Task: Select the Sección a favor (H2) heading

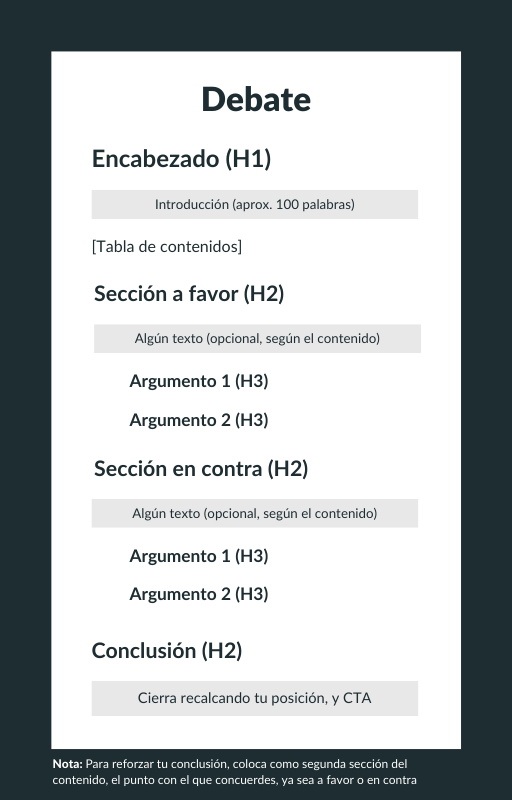Action: tap(189, 294)
